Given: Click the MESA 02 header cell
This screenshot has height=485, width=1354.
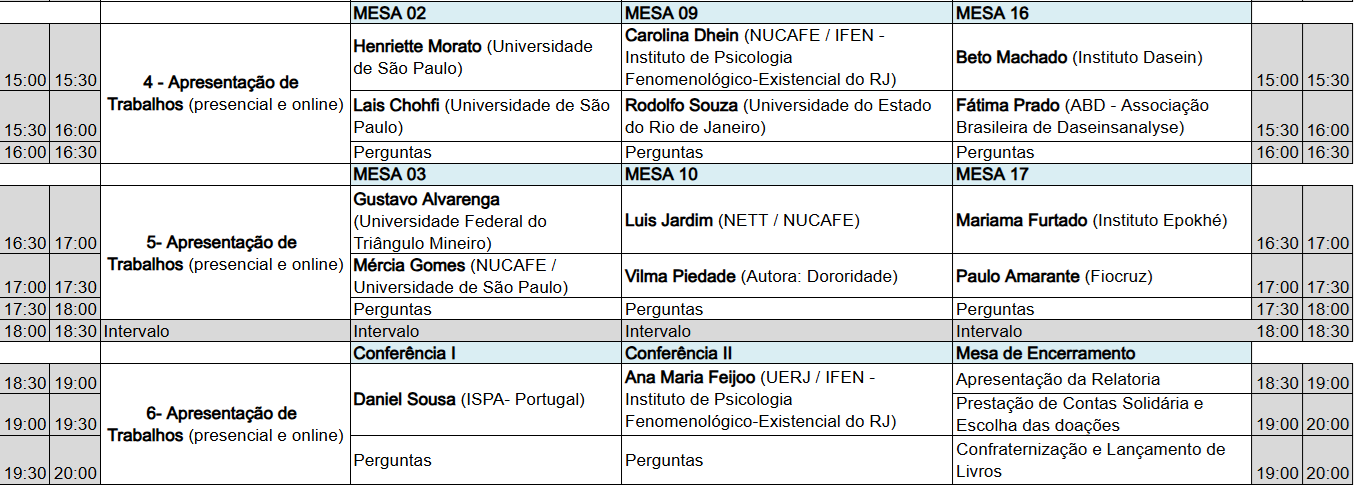Looking at the screenshot, I should pos(485,13).
